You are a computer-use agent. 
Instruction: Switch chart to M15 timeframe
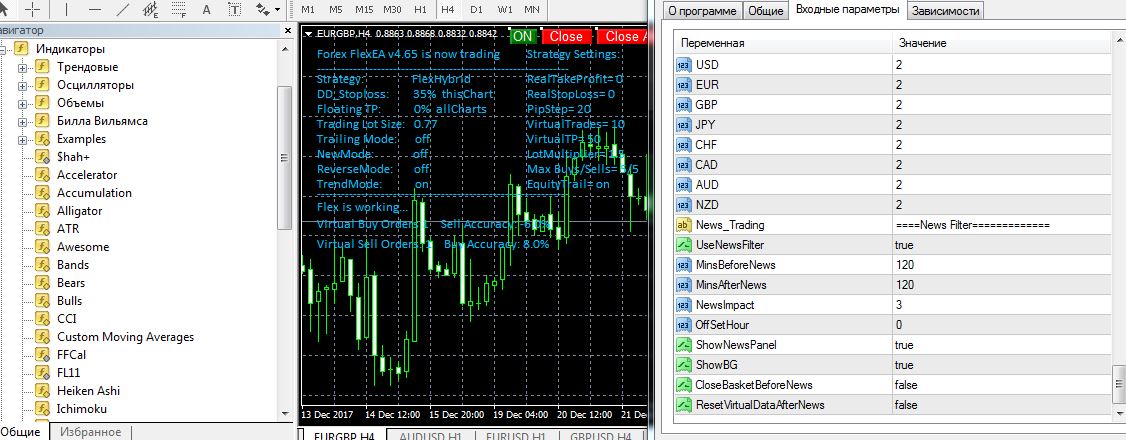[364, 9]
